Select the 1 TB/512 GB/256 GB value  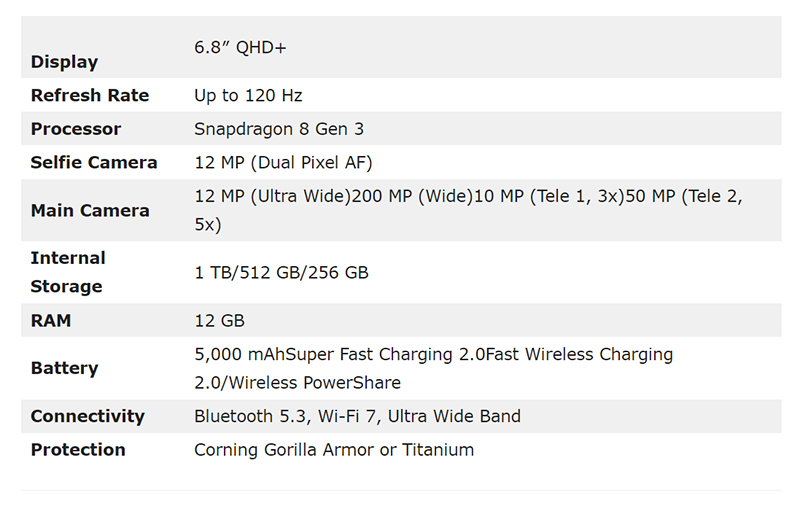click(x=281, y=272)
